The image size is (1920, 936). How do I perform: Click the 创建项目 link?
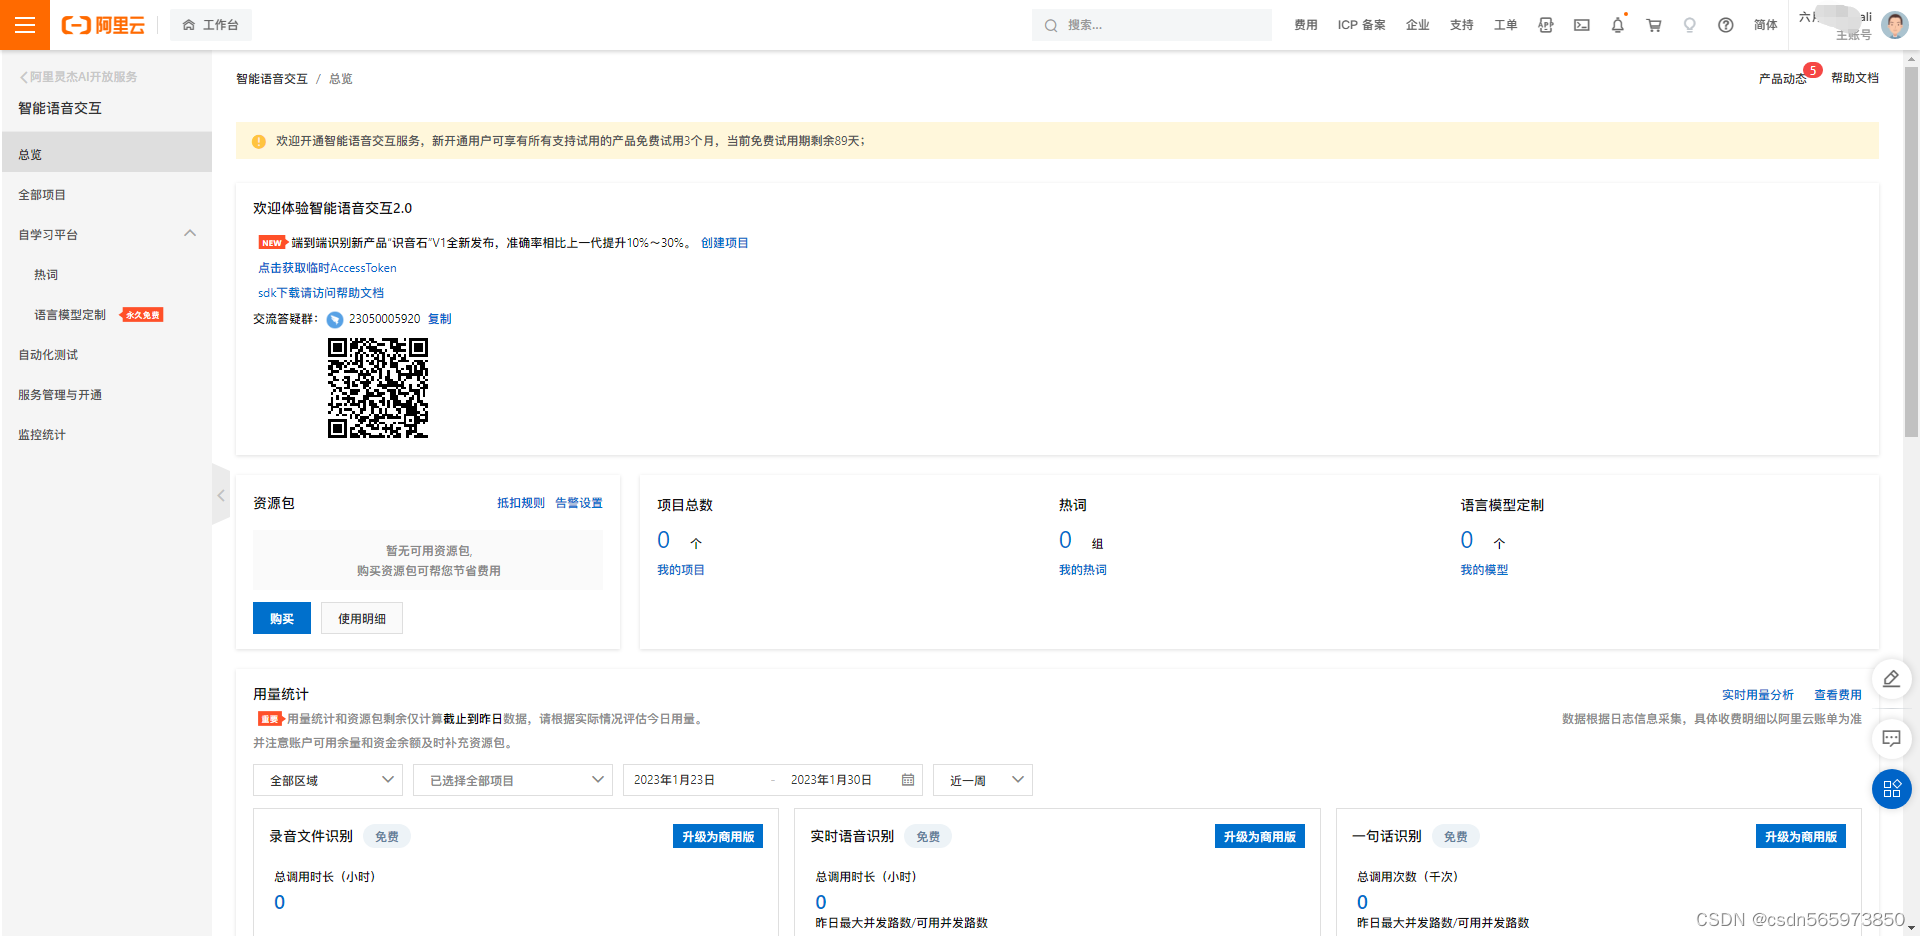(x=725, y=243)
